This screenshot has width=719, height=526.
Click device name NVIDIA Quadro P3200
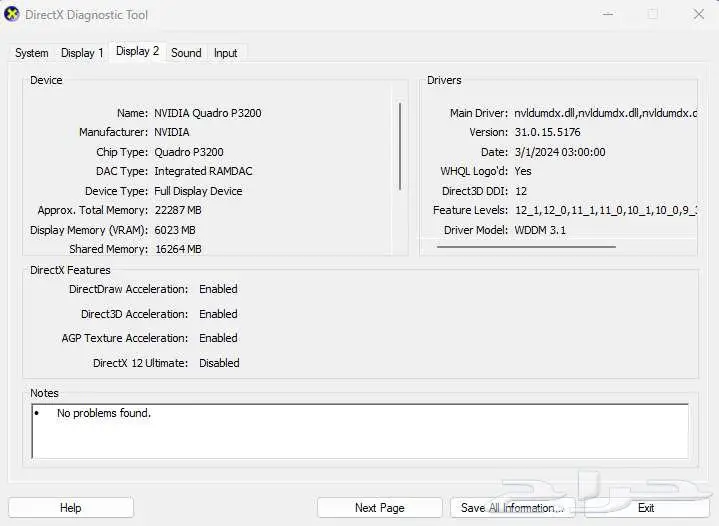(x=208, y=113)
